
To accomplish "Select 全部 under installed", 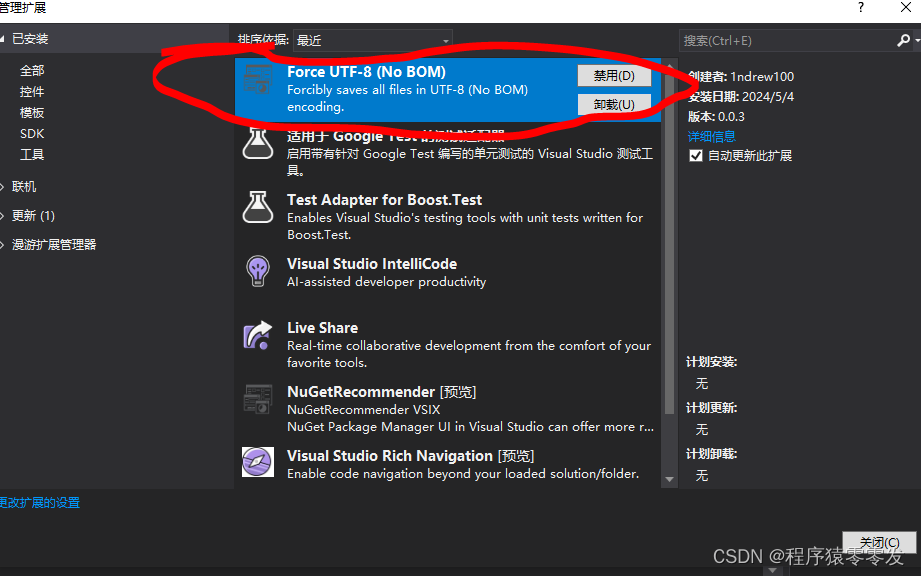I will [32, 70].
